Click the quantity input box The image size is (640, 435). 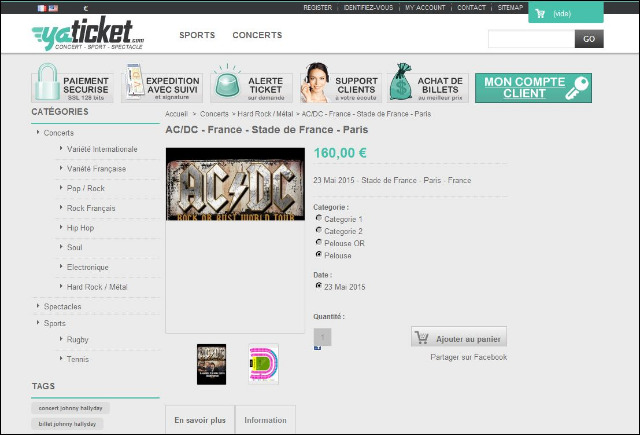pos(322,337)
